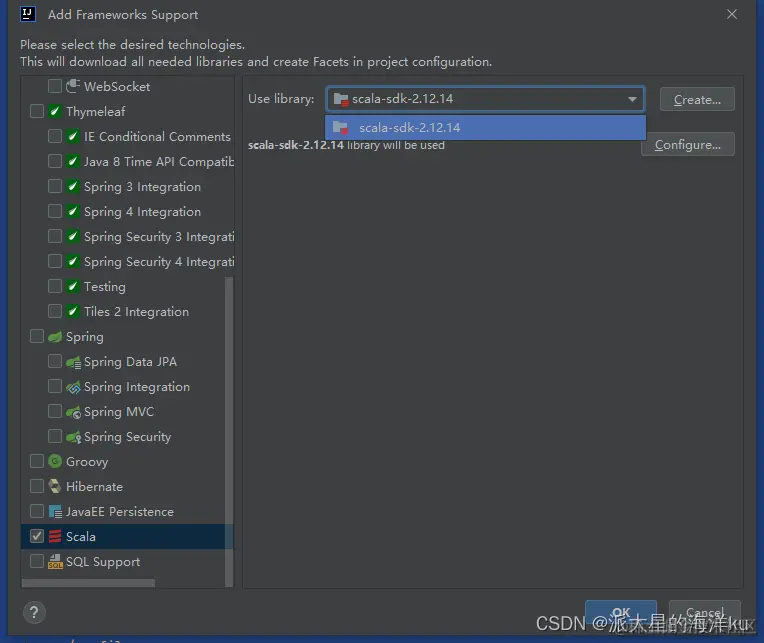
Task: Check the IE Conditional Comments checkbox
Action: pos(55,136)
